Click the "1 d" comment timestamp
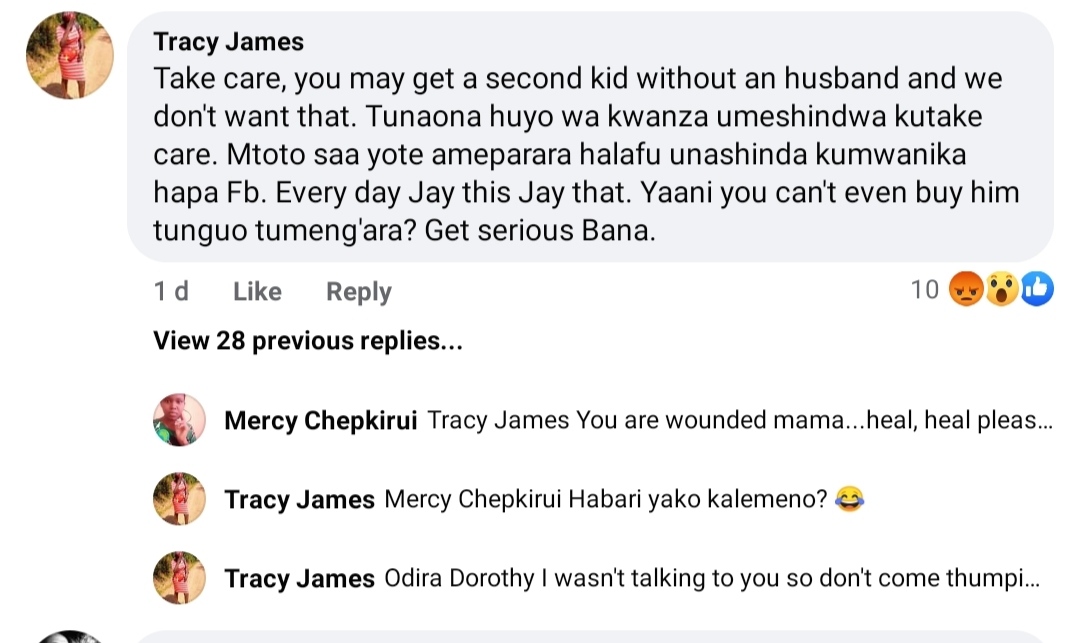Image resolution: width=1080 pixels, height=643 pixels. (171, 291)
